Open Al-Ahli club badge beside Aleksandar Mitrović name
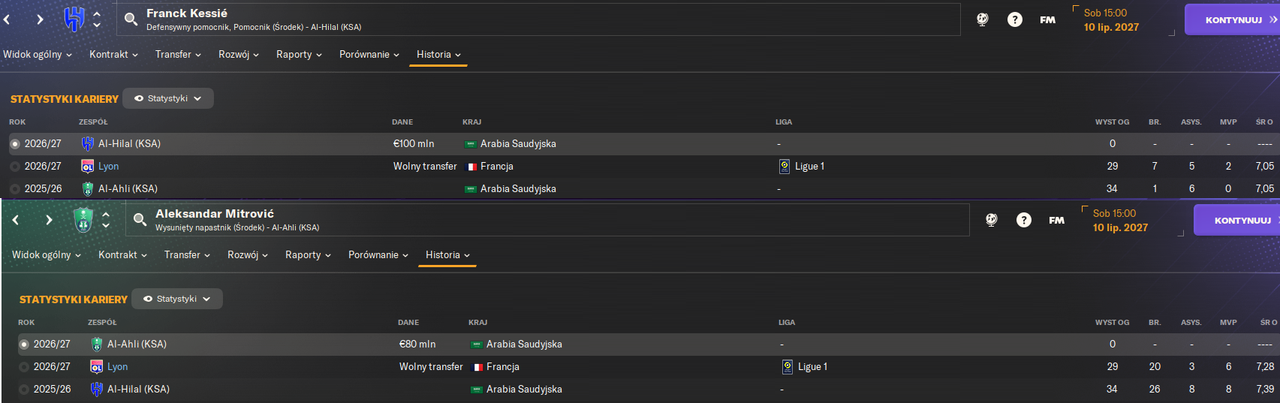Image resolution: width=1280 pixels, height=403 pixels. tap(83, 220)
